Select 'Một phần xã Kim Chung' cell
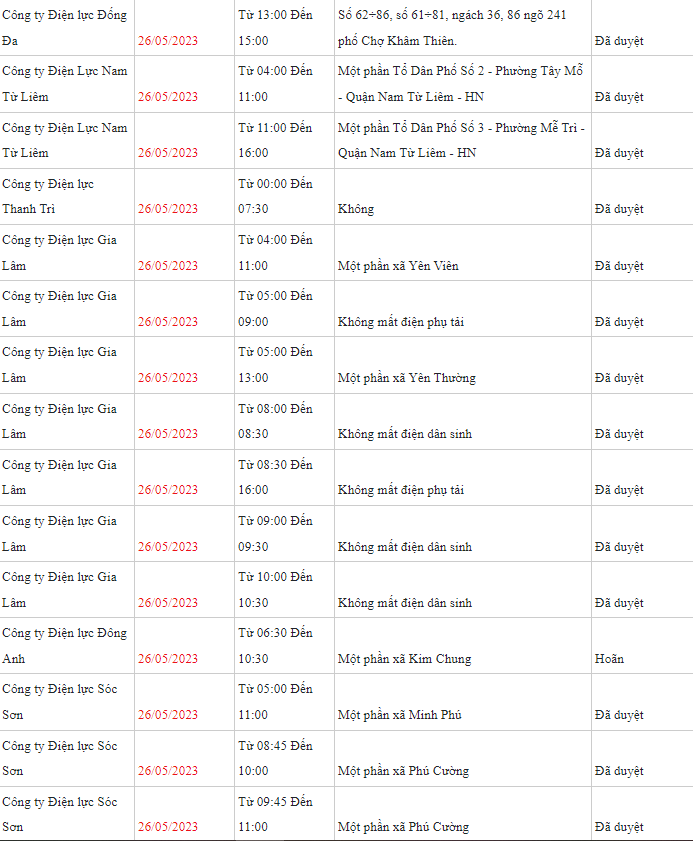Screen dimensions: 693x841 (x=463, y=646)
